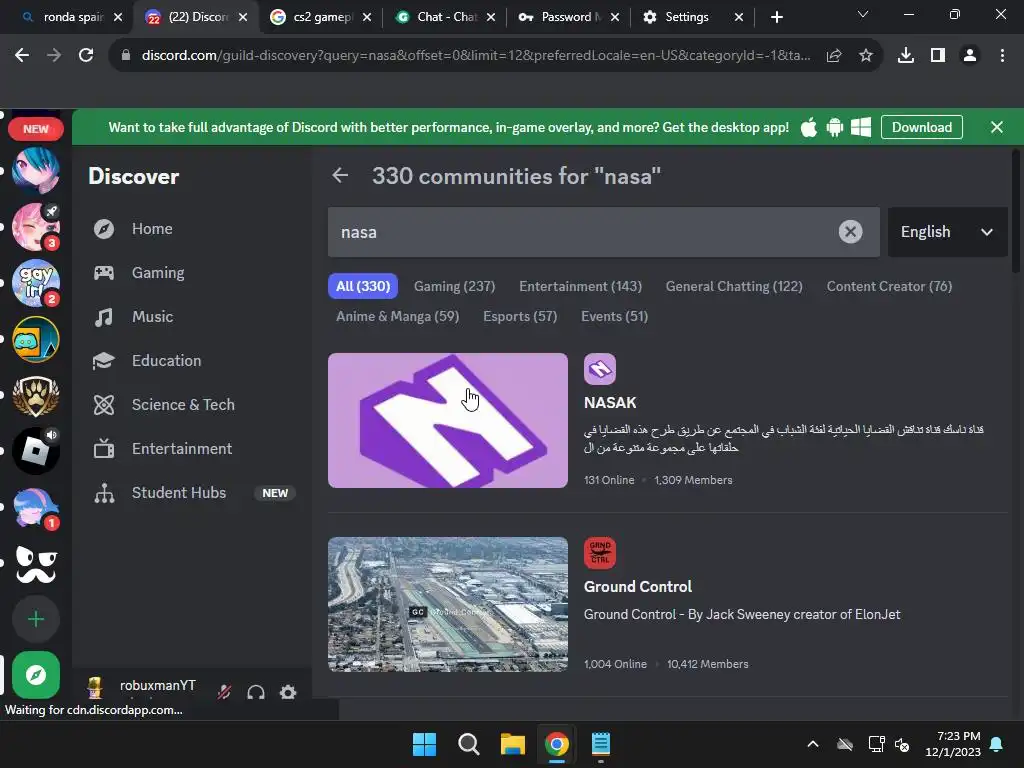Open Science & Tech atom icon

tap(104, 405)
